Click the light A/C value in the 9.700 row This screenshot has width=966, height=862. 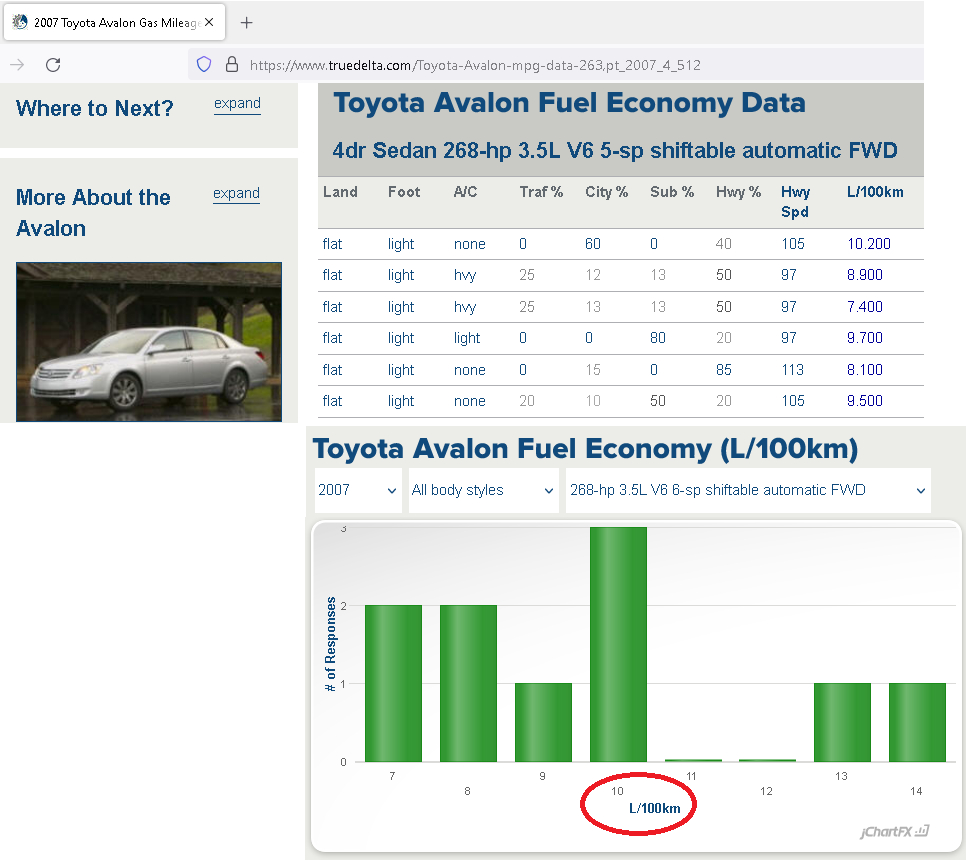coord(467,338)
